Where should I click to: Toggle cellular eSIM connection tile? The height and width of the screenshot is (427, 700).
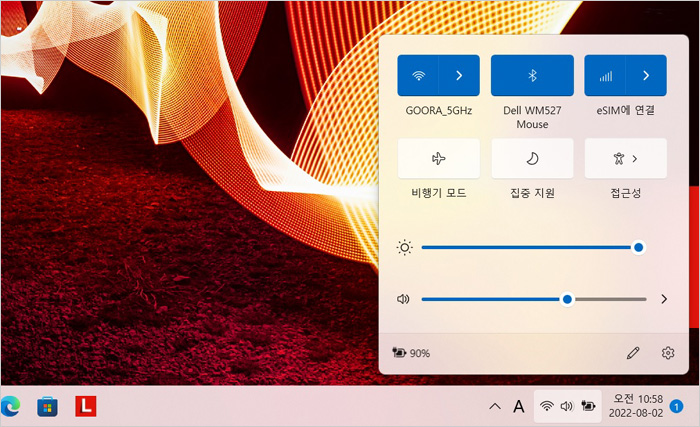pyautogui.click(x=605, y=75)
